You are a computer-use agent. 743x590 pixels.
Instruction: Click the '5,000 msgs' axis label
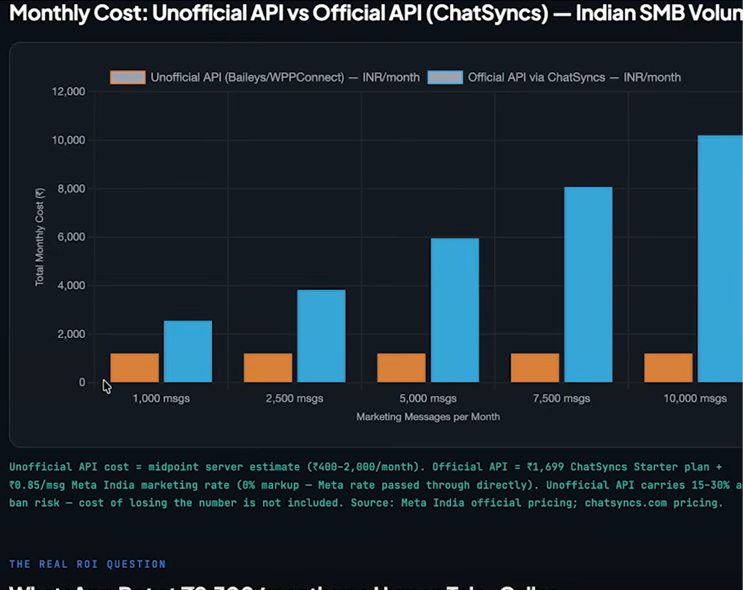click(x=428, y=399)
